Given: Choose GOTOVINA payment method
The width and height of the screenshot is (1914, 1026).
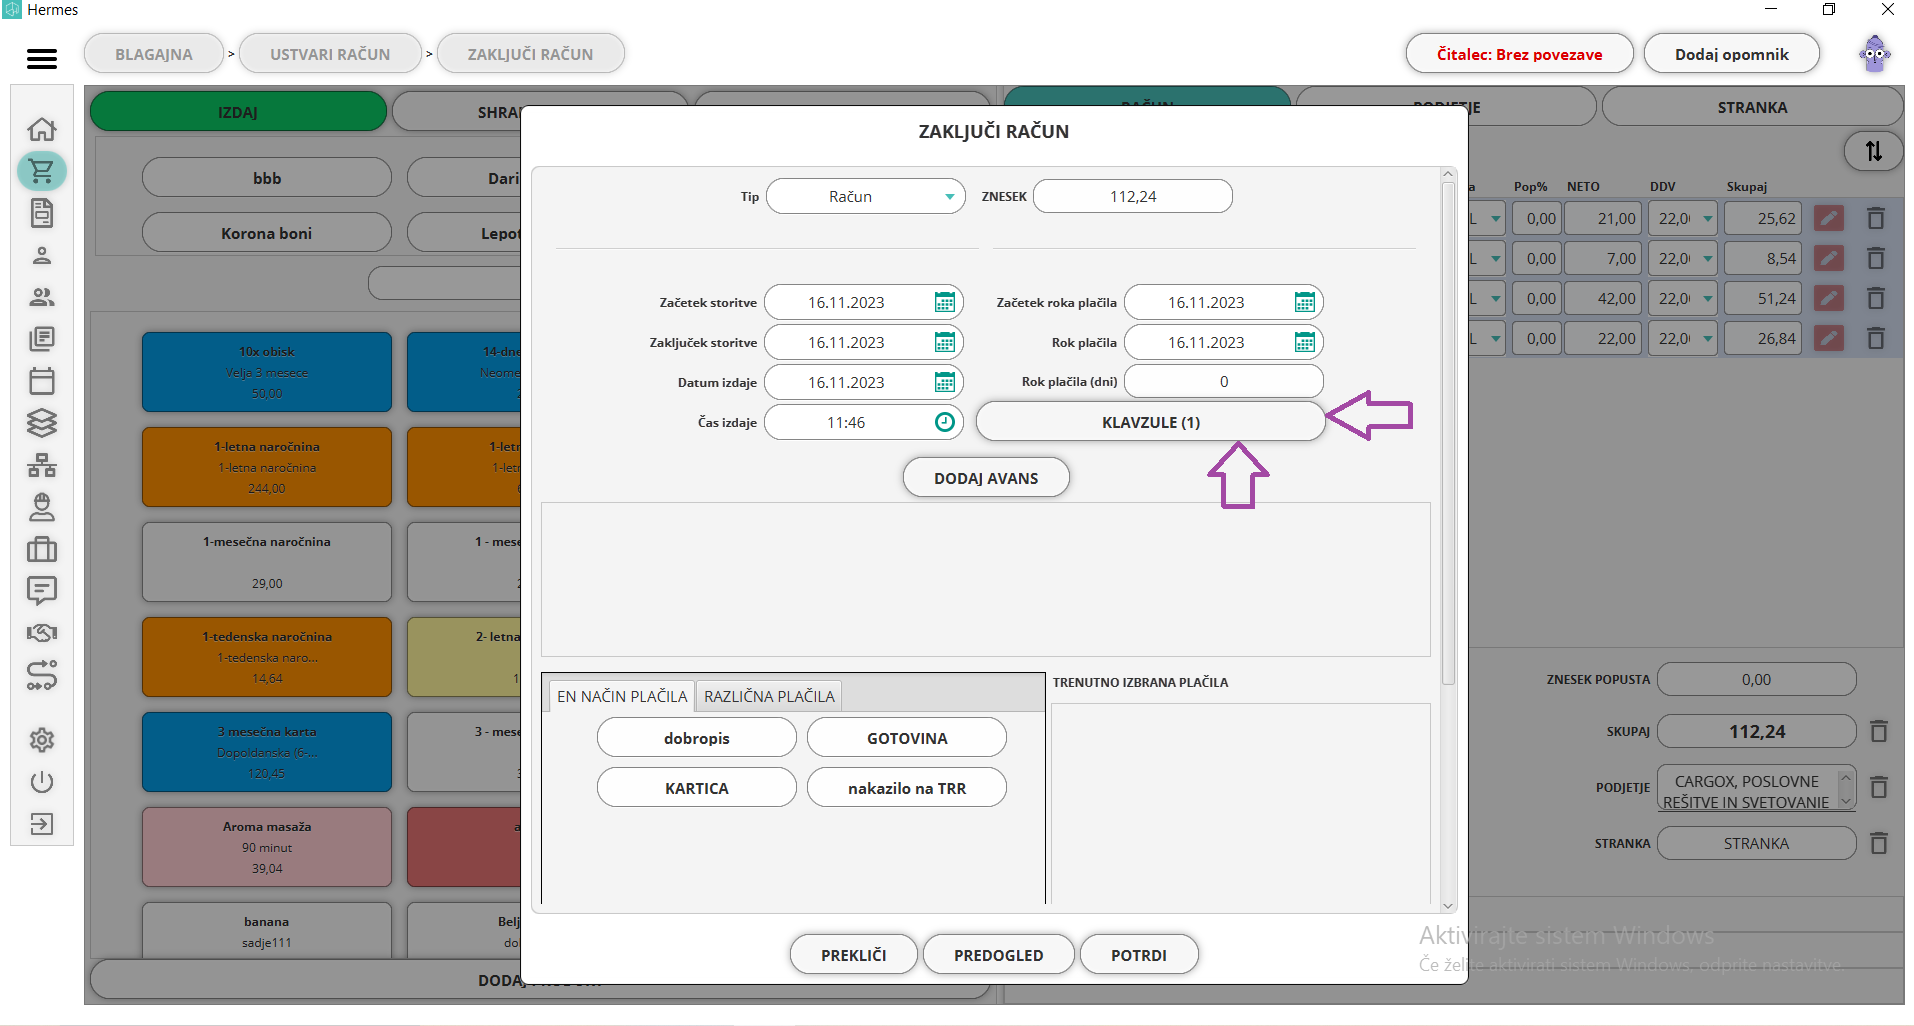Looking at the screenshot, I should 907,738.
